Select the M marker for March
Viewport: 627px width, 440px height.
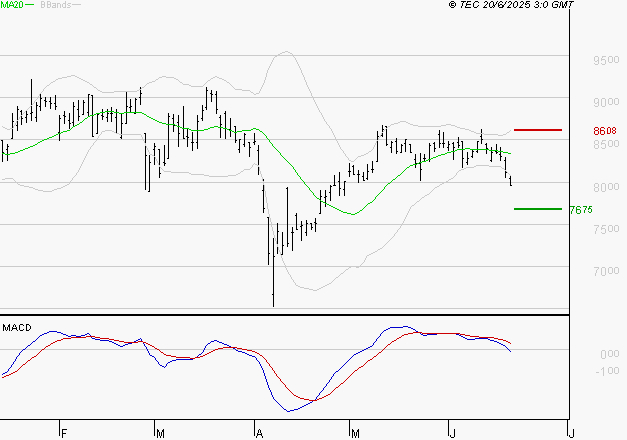pos(160,432)
